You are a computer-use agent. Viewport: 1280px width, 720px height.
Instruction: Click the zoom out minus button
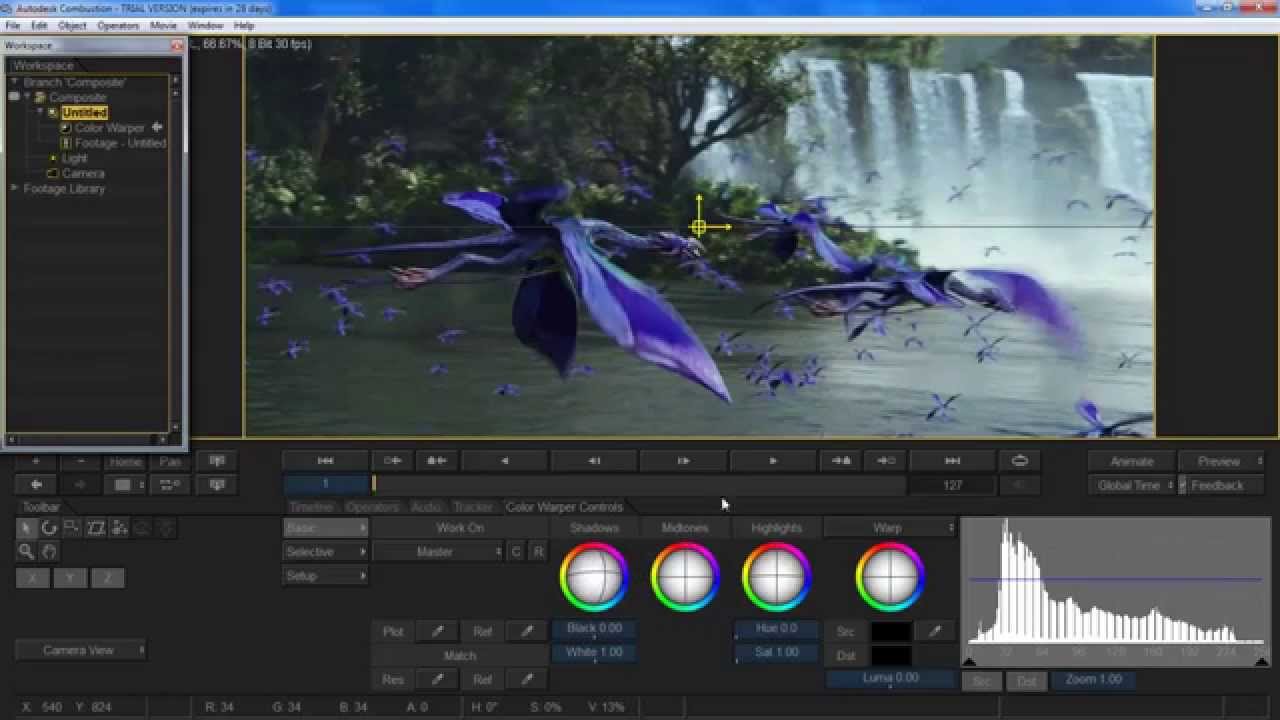[80, 461]
